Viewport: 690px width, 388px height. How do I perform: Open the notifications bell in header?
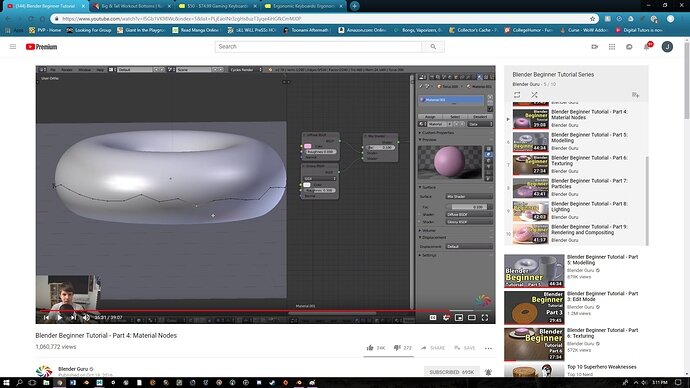(x=647, y=46)
